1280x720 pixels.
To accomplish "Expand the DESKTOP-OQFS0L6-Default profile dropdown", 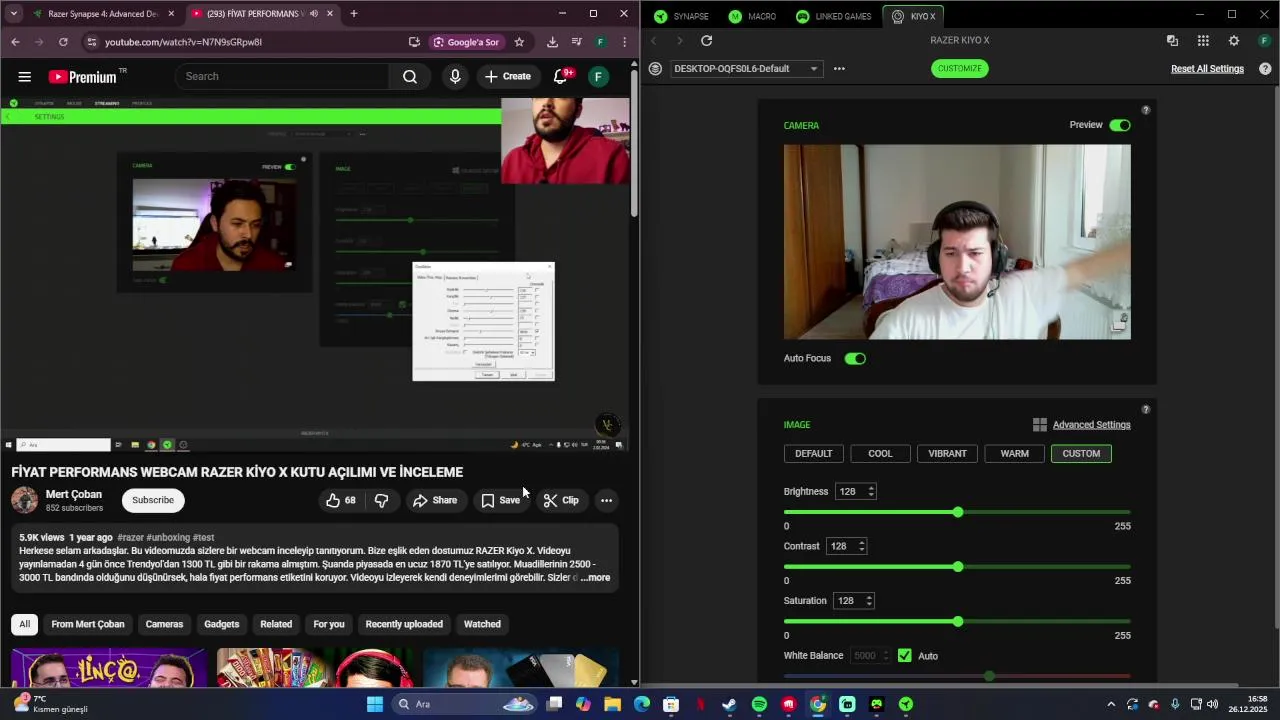I will click(745, 69).
